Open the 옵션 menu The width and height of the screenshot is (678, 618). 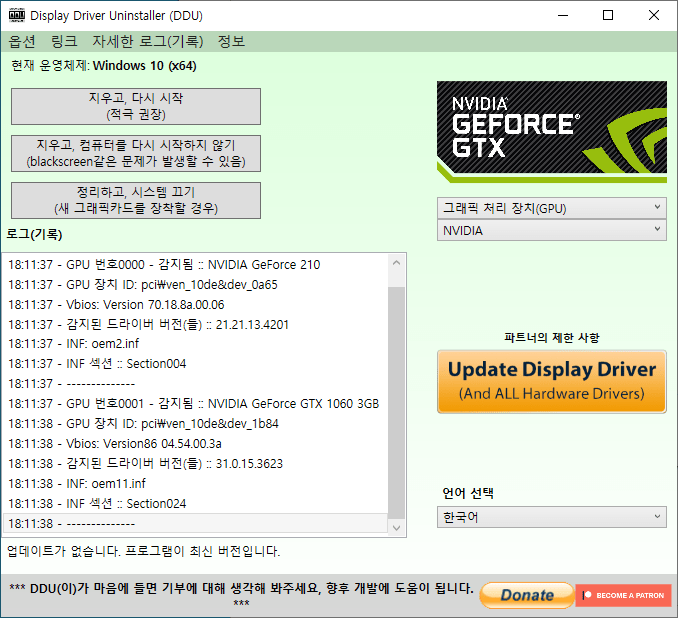[22, 41]
